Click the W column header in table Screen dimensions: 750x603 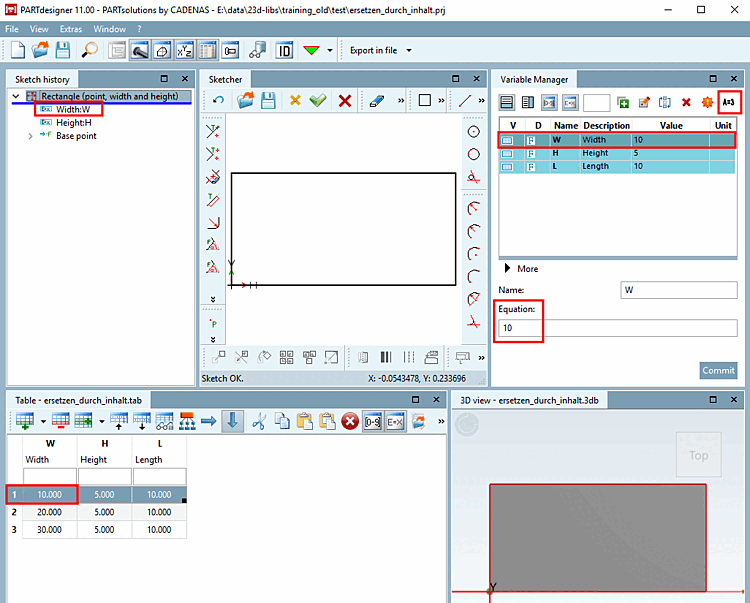pyautogui.click(x=50, y=444)
